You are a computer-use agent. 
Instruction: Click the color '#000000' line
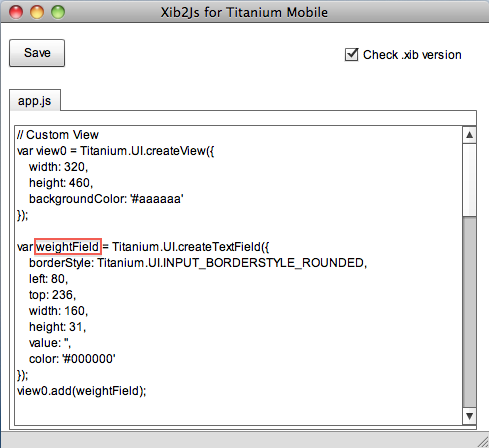pos(72,359)
